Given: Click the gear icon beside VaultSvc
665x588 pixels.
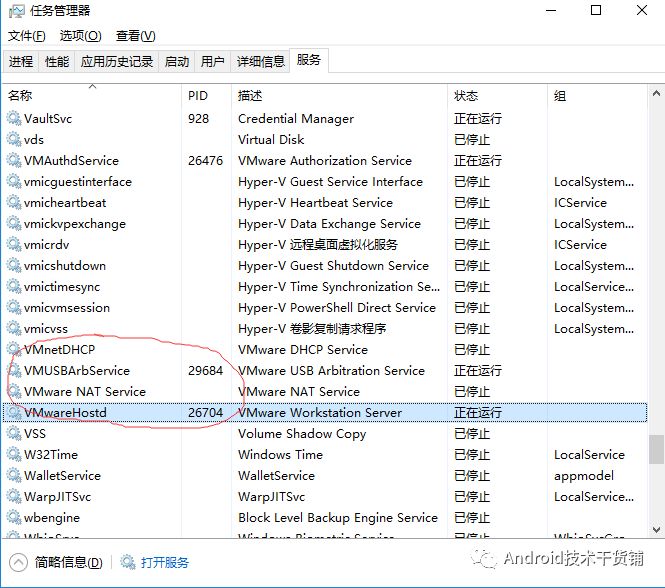Looking at the screenshot, I should point(14,118).
